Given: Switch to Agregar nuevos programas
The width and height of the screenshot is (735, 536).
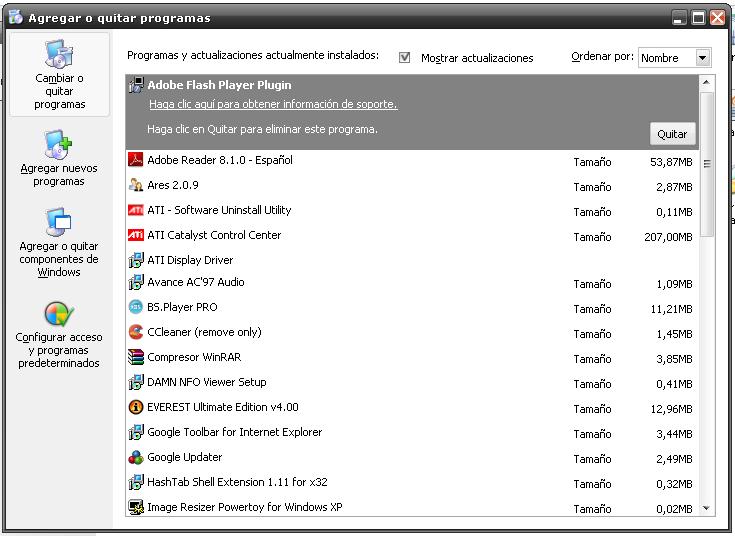Looking at the screenshot, I should (x=59, y=158).
